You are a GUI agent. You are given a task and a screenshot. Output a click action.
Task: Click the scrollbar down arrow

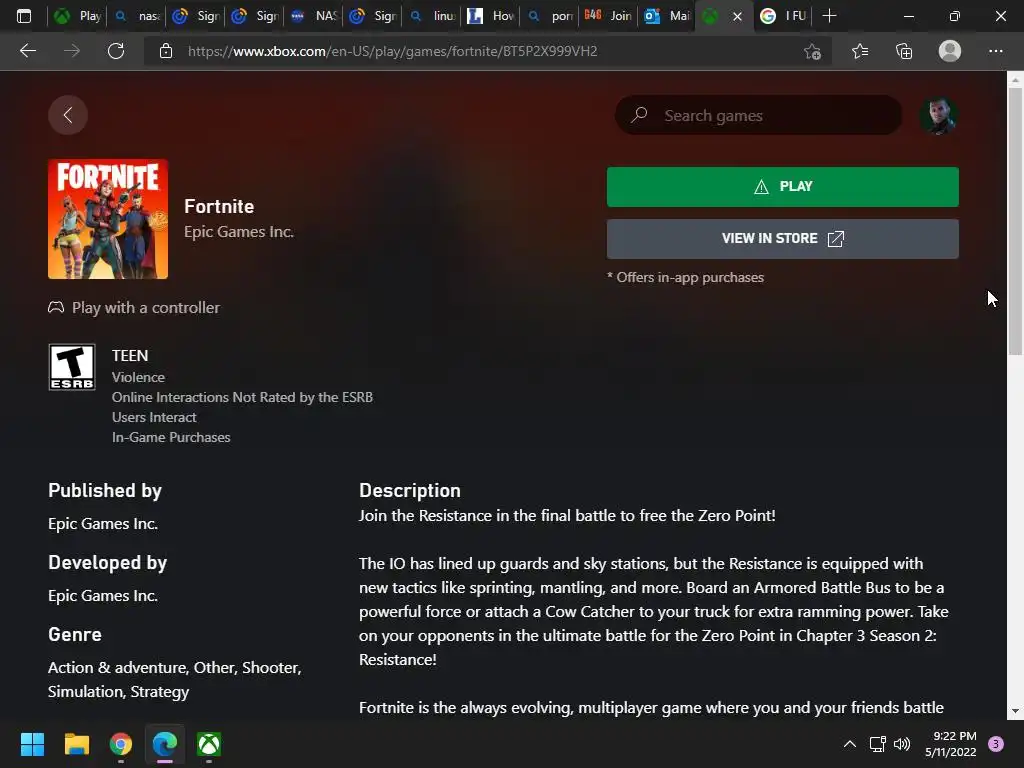pos(1015,711)
